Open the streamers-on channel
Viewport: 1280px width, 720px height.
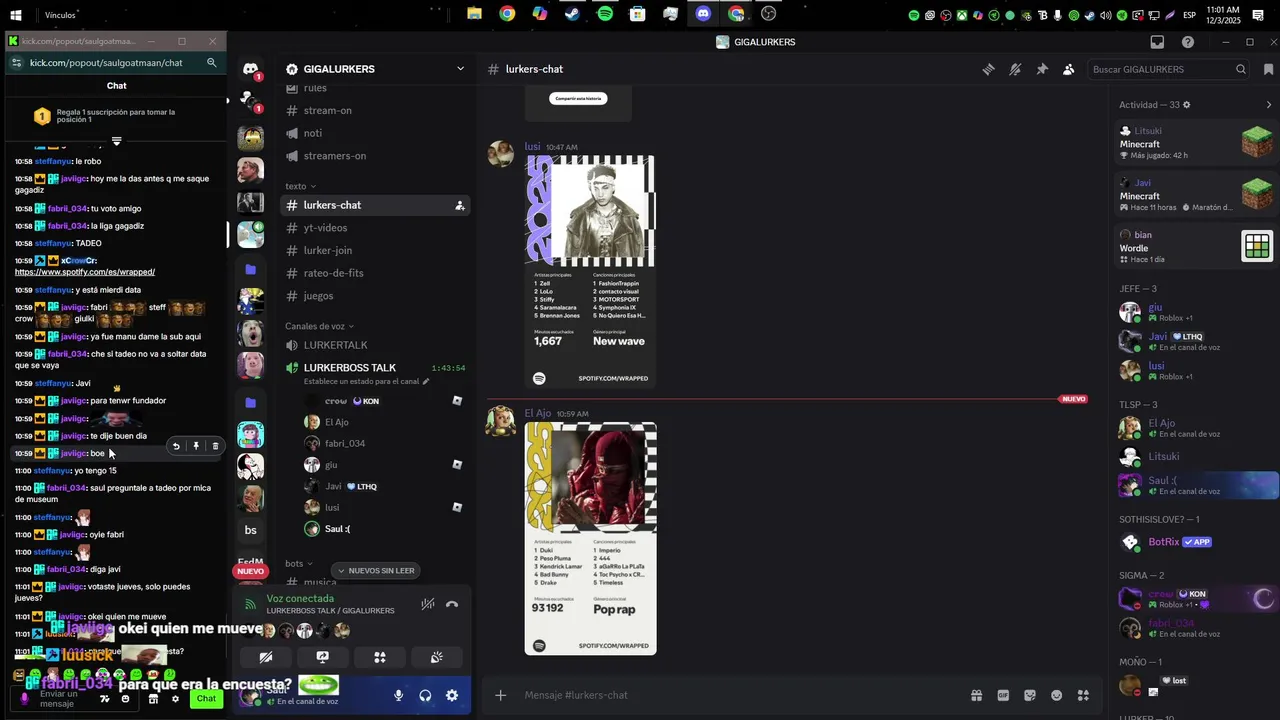click(375, 156)
